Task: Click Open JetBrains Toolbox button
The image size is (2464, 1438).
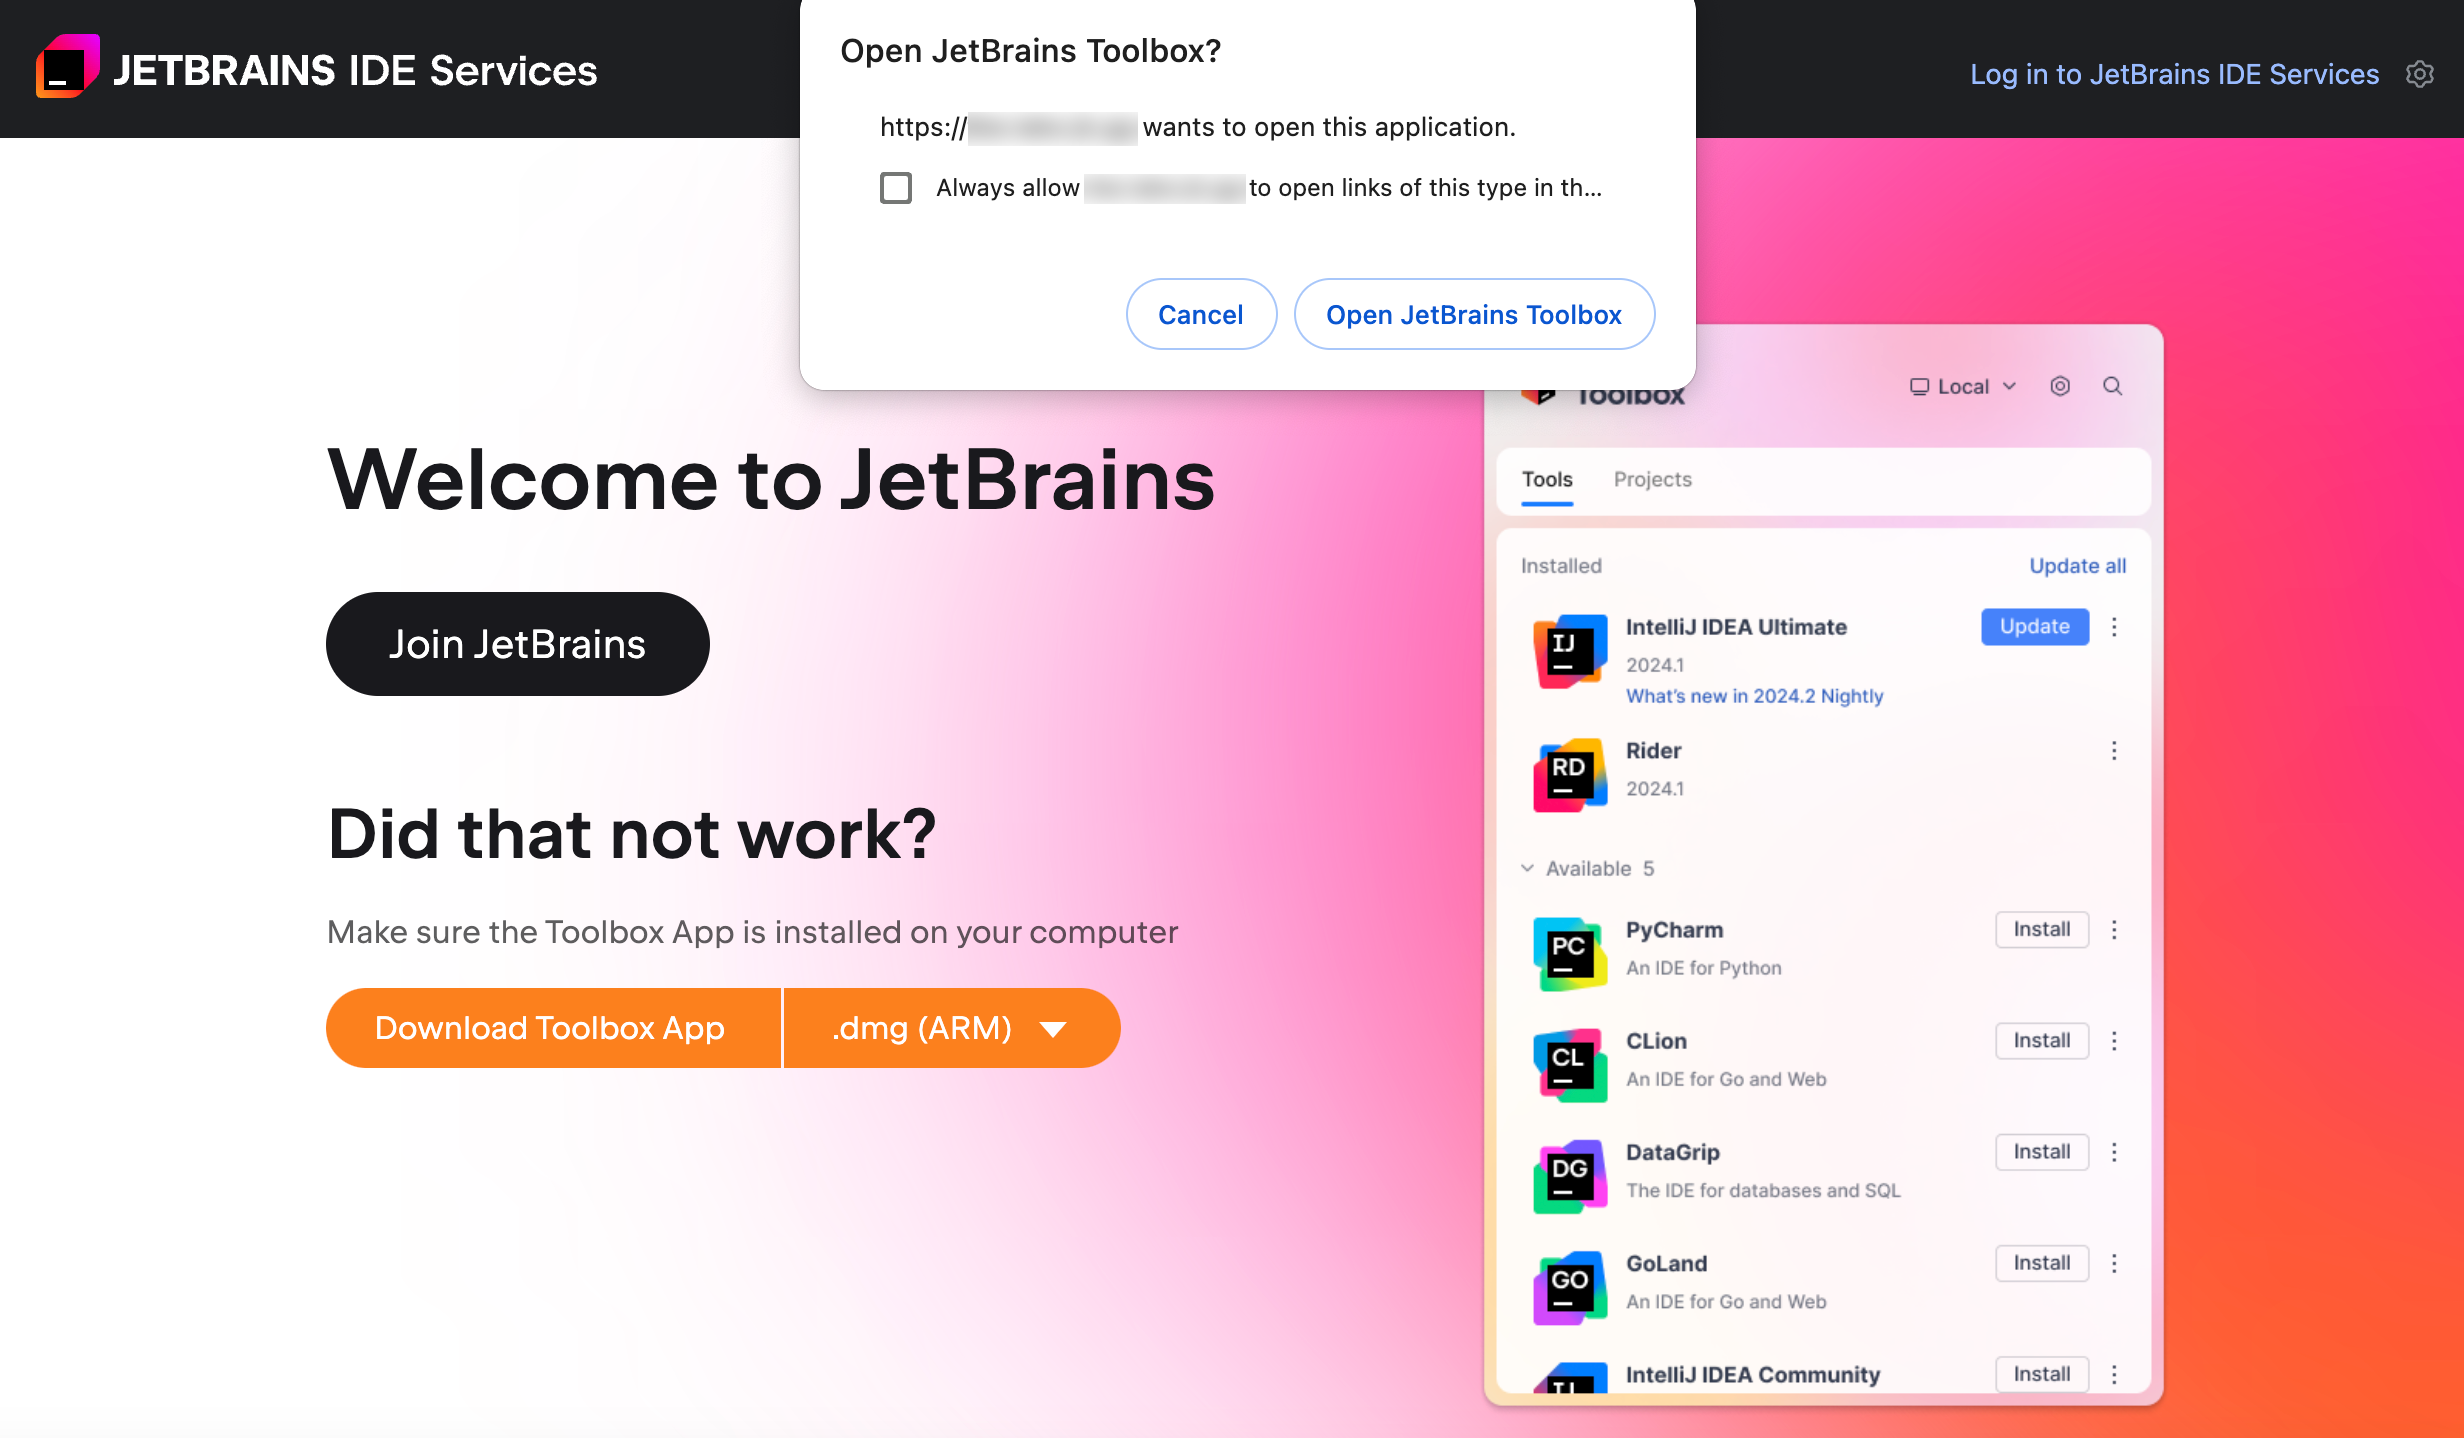Action: [x=1475, y=313]
